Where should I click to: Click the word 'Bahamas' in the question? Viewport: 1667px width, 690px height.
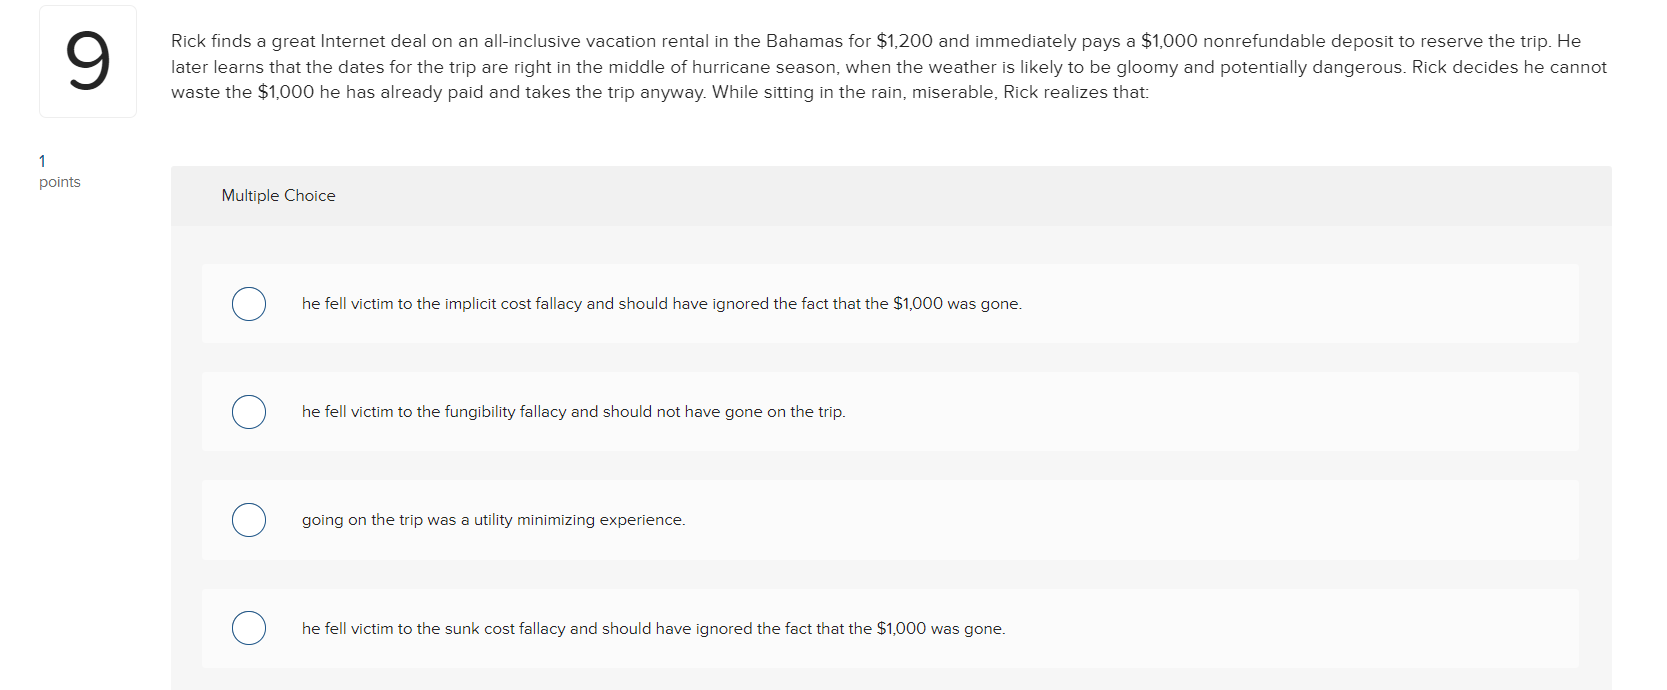click(x=804, y=41)
